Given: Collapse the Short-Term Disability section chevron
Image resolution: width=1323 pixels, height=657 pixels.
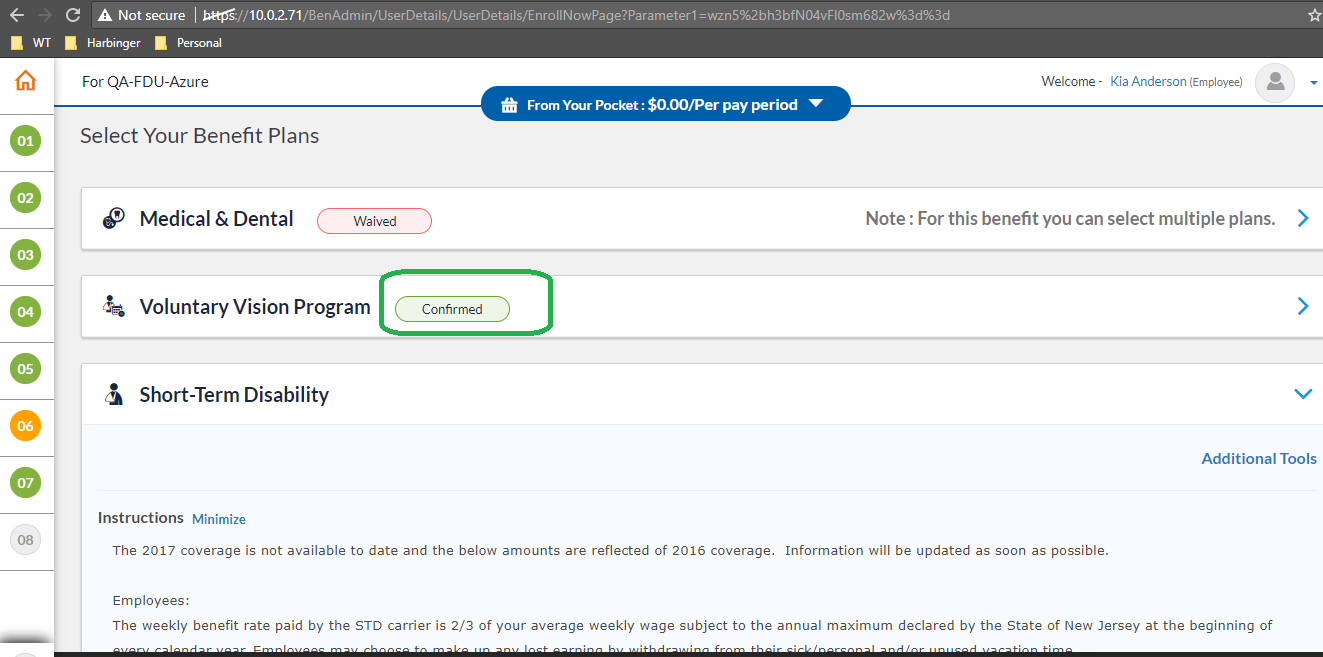Looking at the screenshot, I should 1302,394.
